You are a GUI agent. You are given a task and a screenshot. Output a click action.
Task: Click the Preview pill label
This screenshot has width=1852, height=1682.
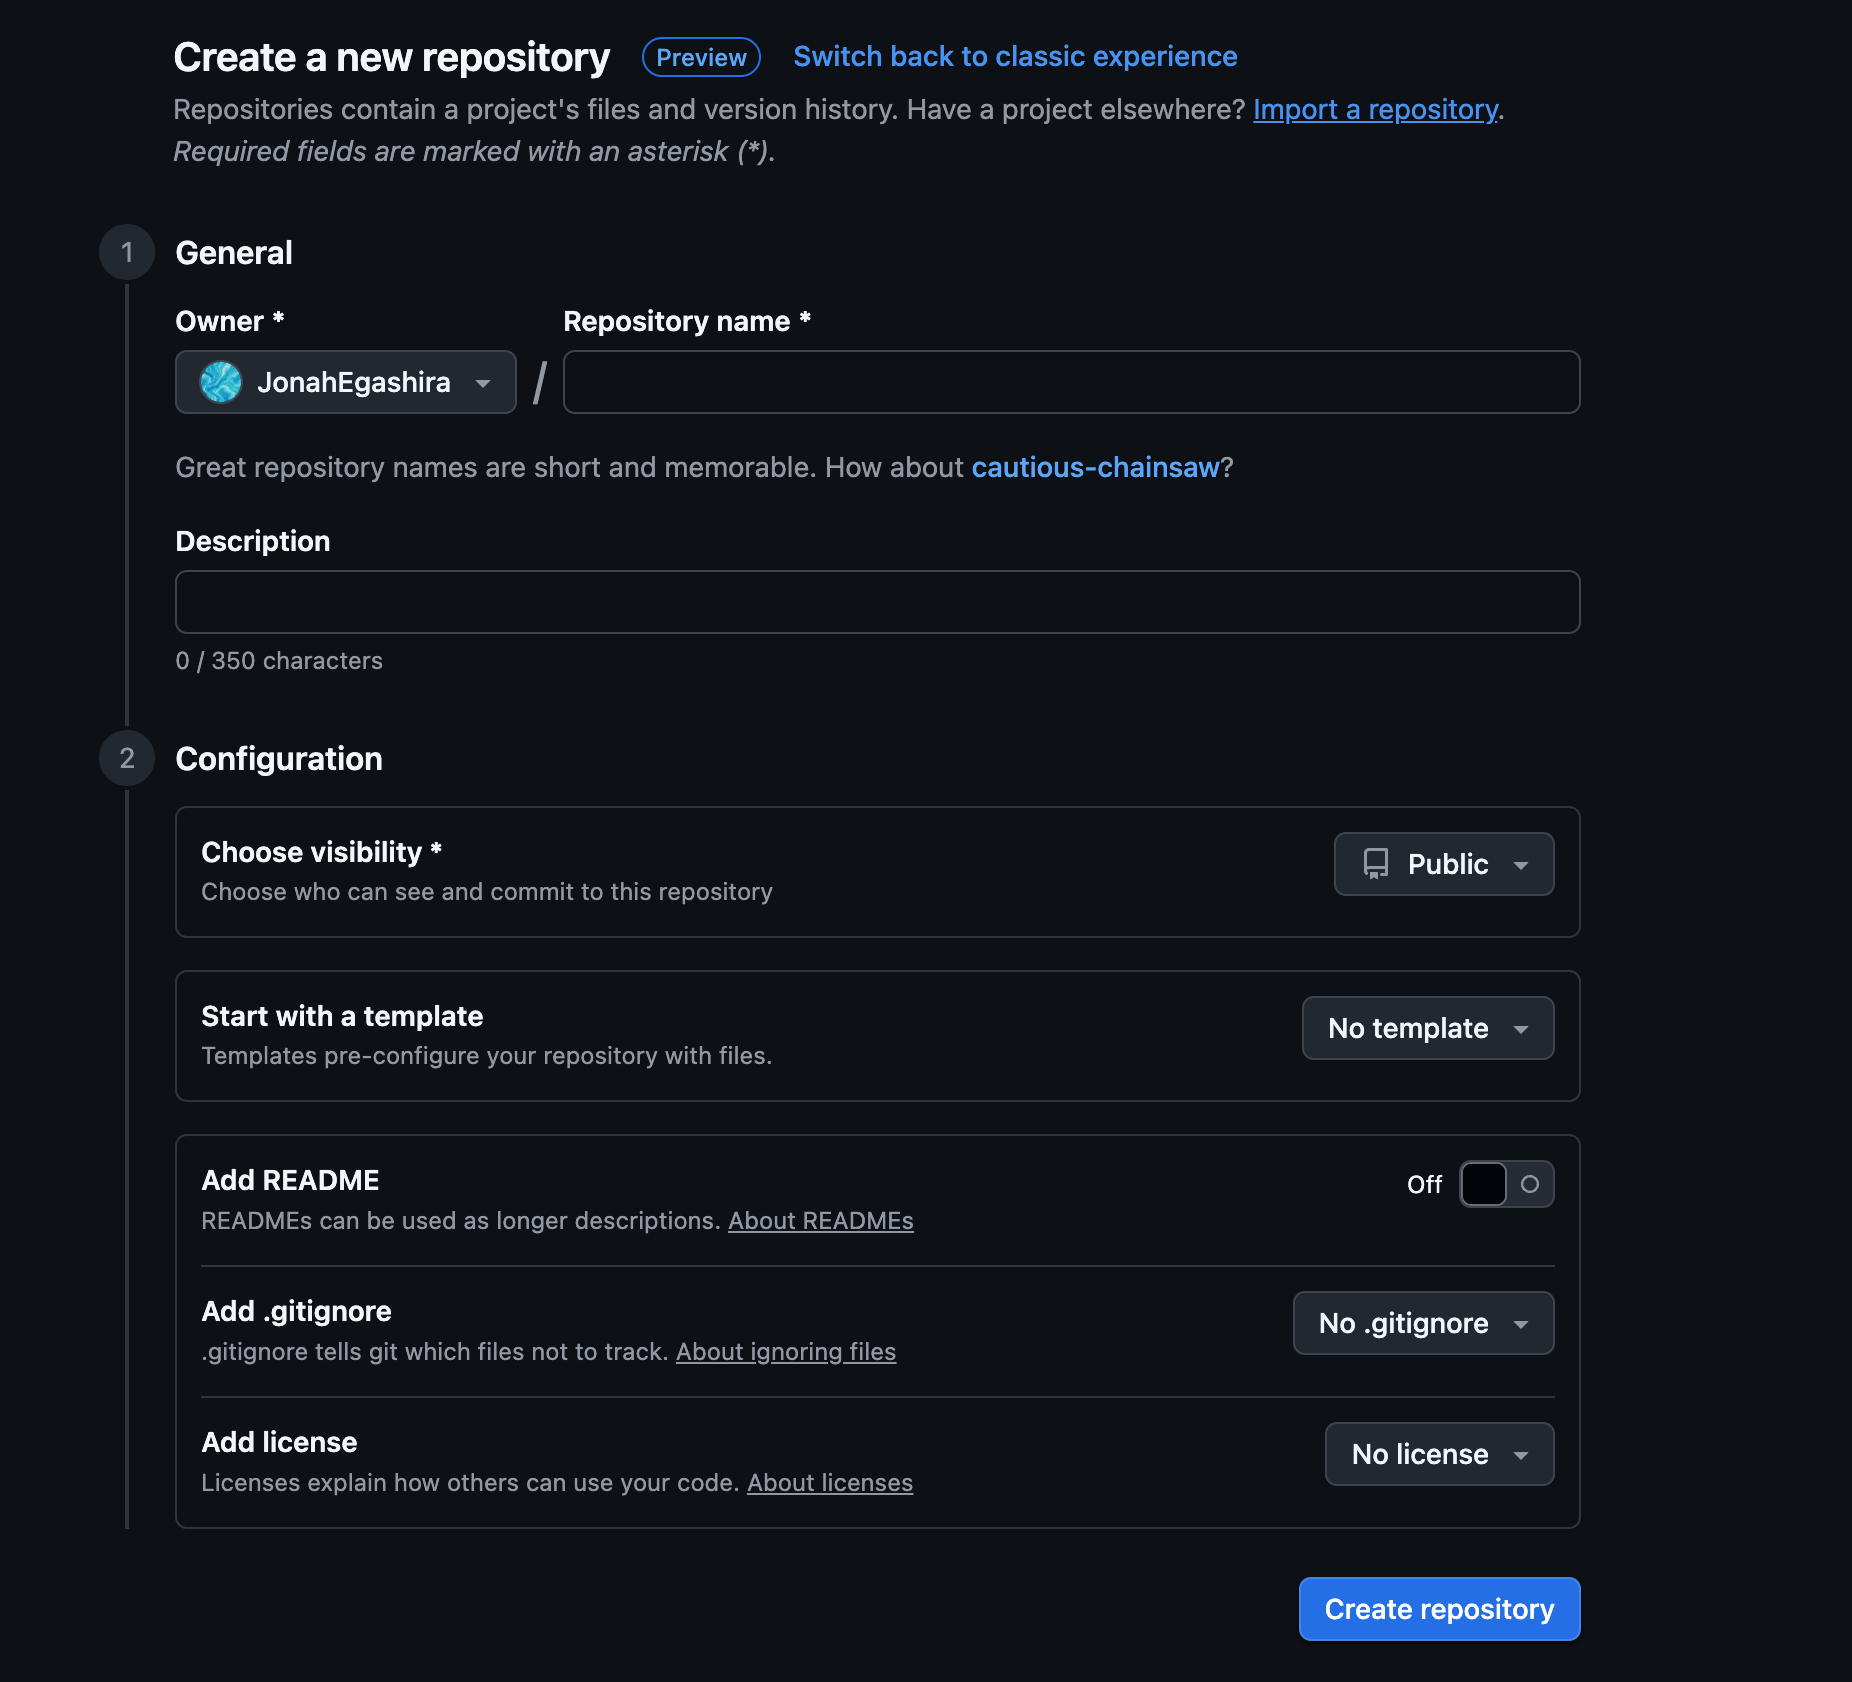pyautogui.click(x=700, y=57)
